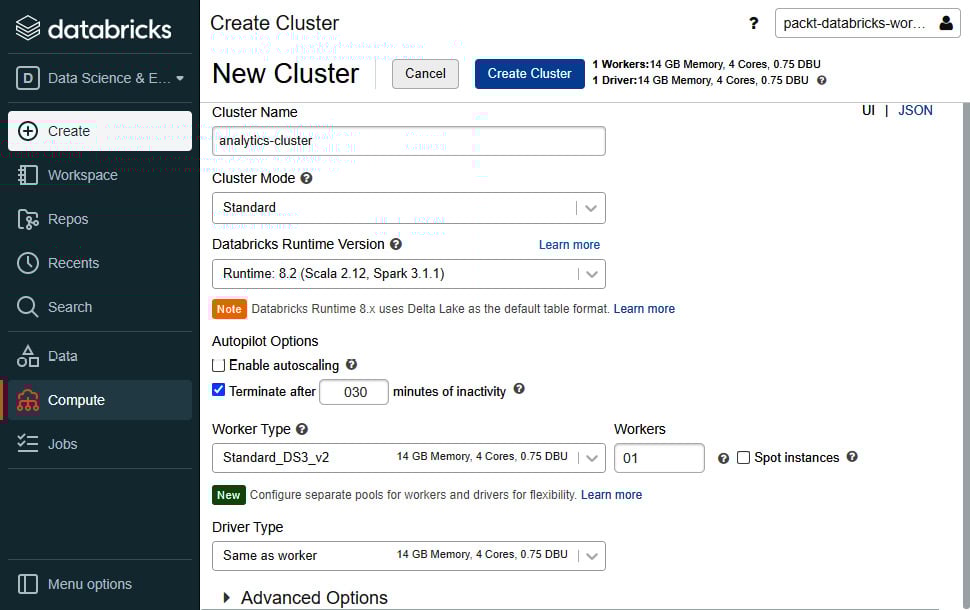Image resolution: width=970 pixels, height=610 pixels.
Task: Enable the autoscaling checkbox
Action: 218,365
